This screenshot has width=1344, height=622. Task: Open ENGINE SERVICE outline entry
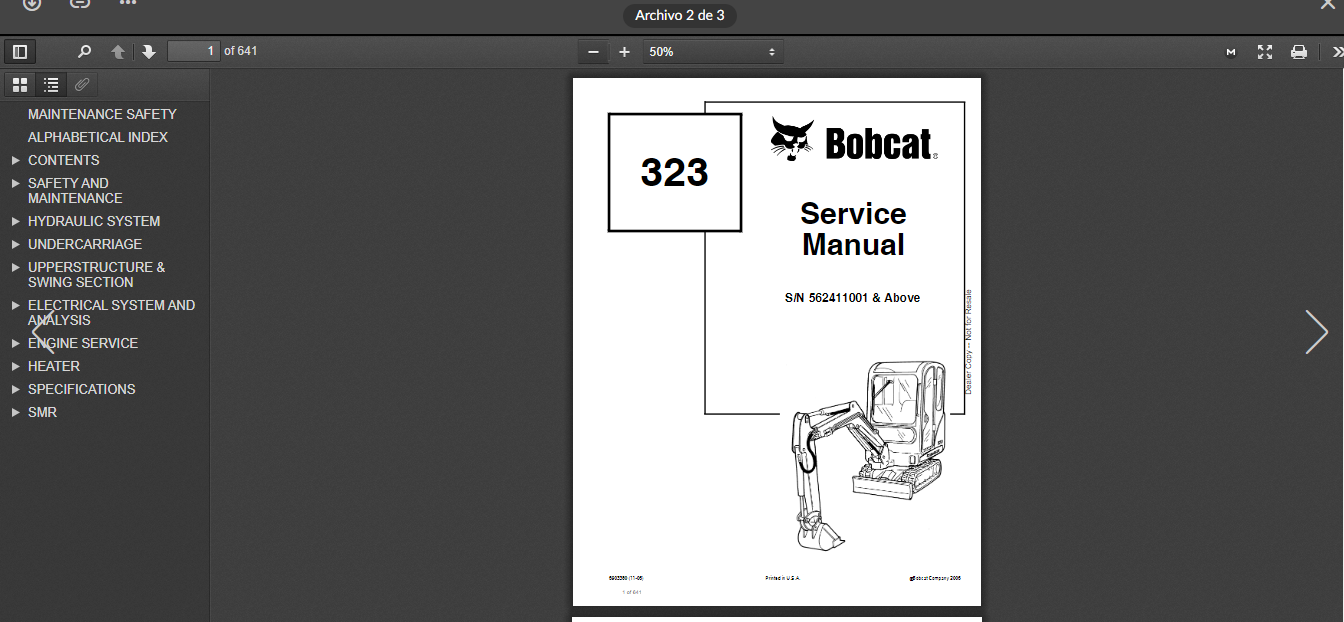coord(83,343)
